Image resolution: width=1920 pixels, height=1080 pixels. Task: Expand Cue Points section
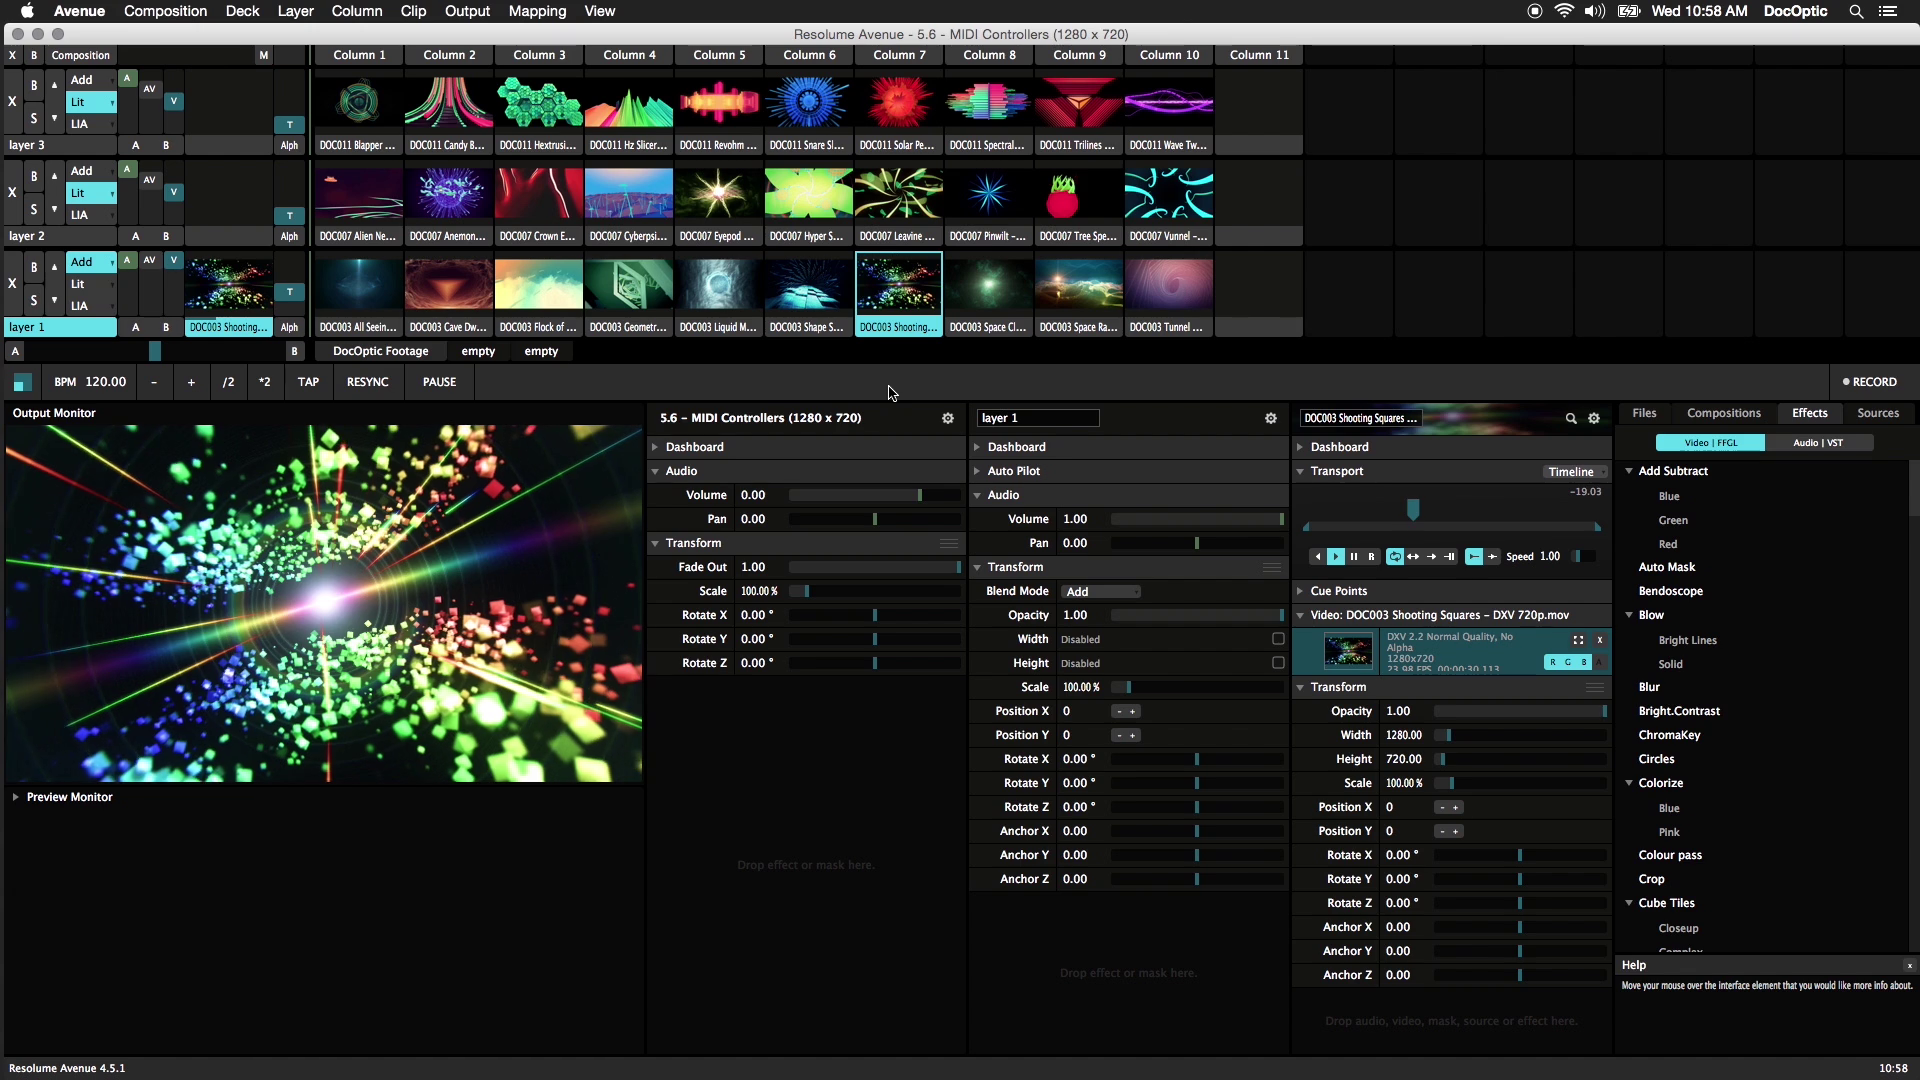pyautogui.click(x=1300, y=591)
